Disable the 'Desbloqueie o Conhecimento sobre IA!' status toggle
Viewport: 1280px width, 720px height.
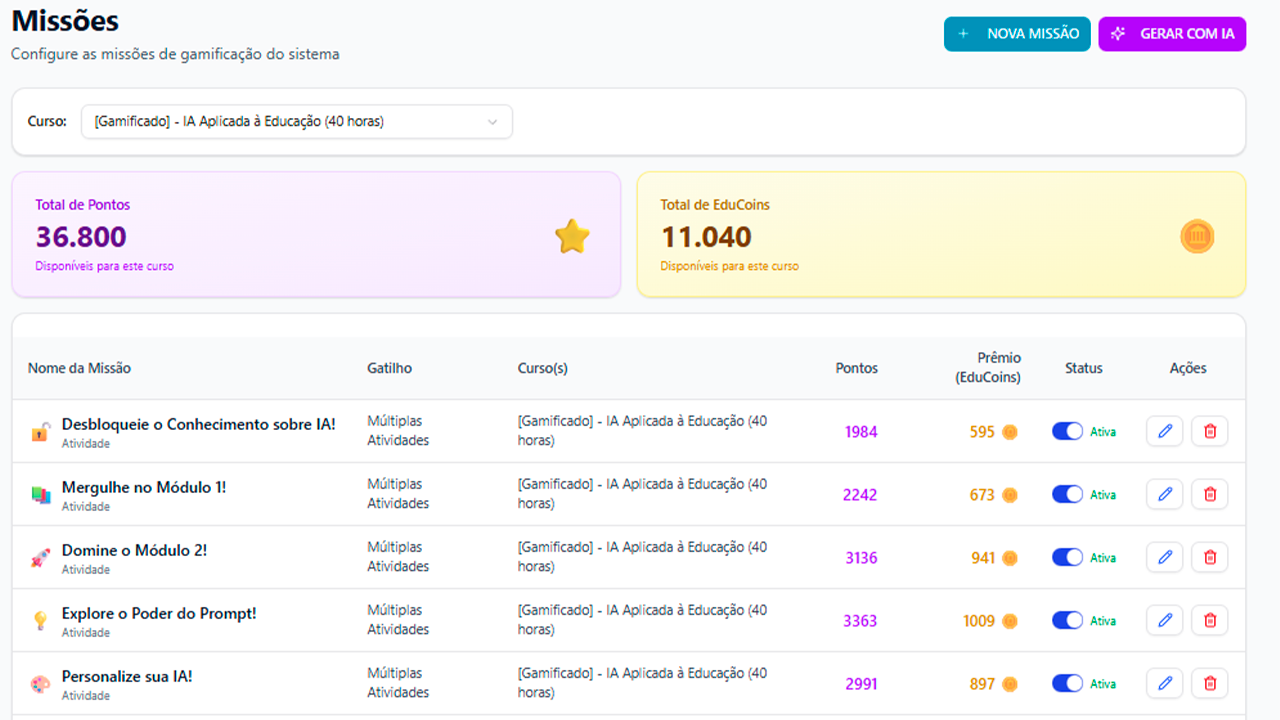(1067, 431)
